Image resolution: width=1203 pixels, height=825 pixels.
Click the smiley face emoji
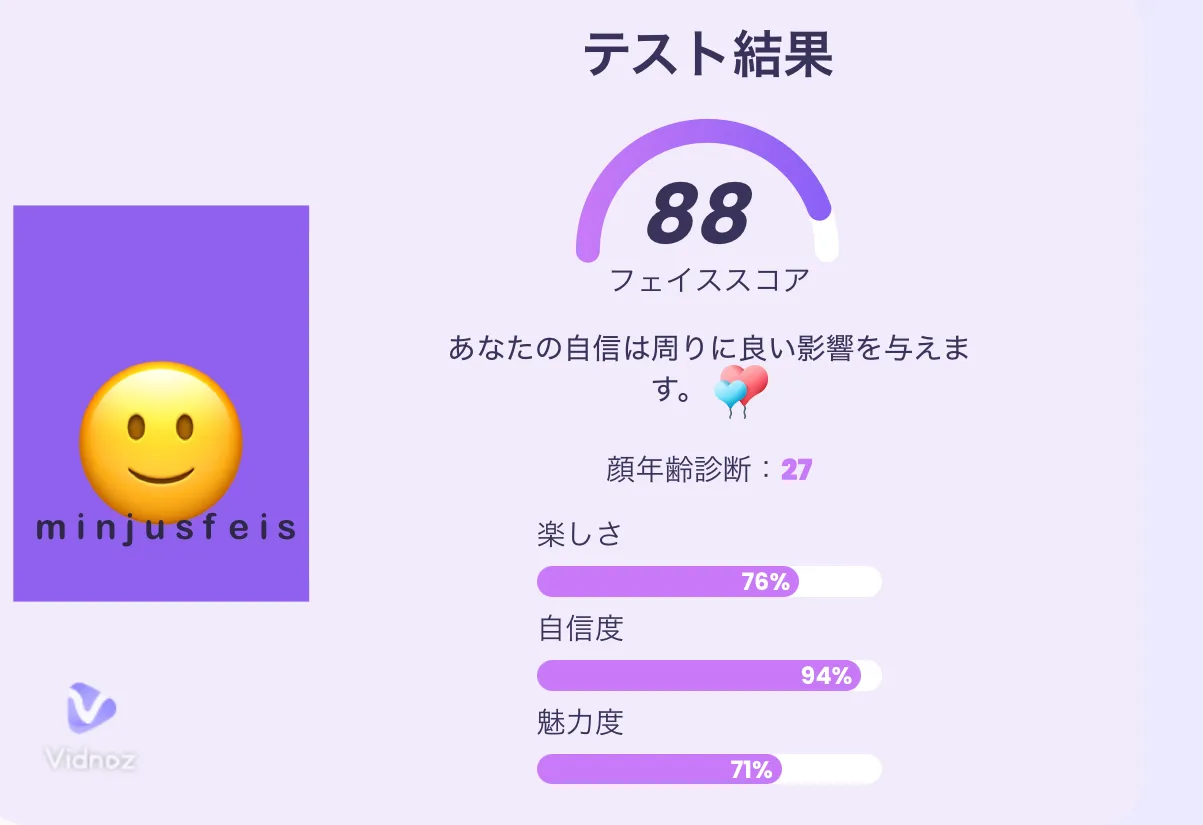point(161,442)
